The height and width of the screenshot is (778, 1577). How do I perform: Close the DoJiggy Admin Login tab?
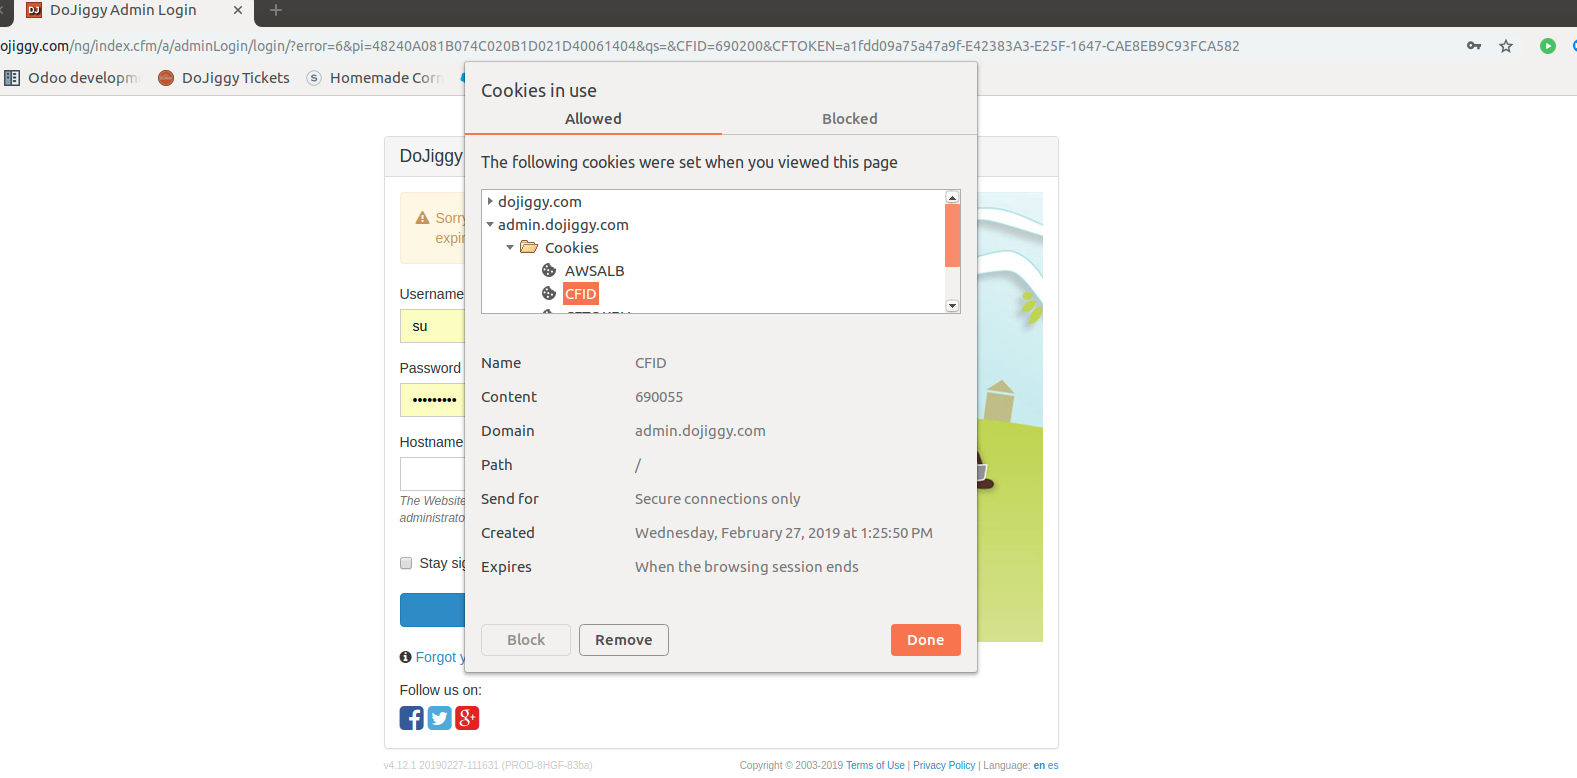click(238, 10)
